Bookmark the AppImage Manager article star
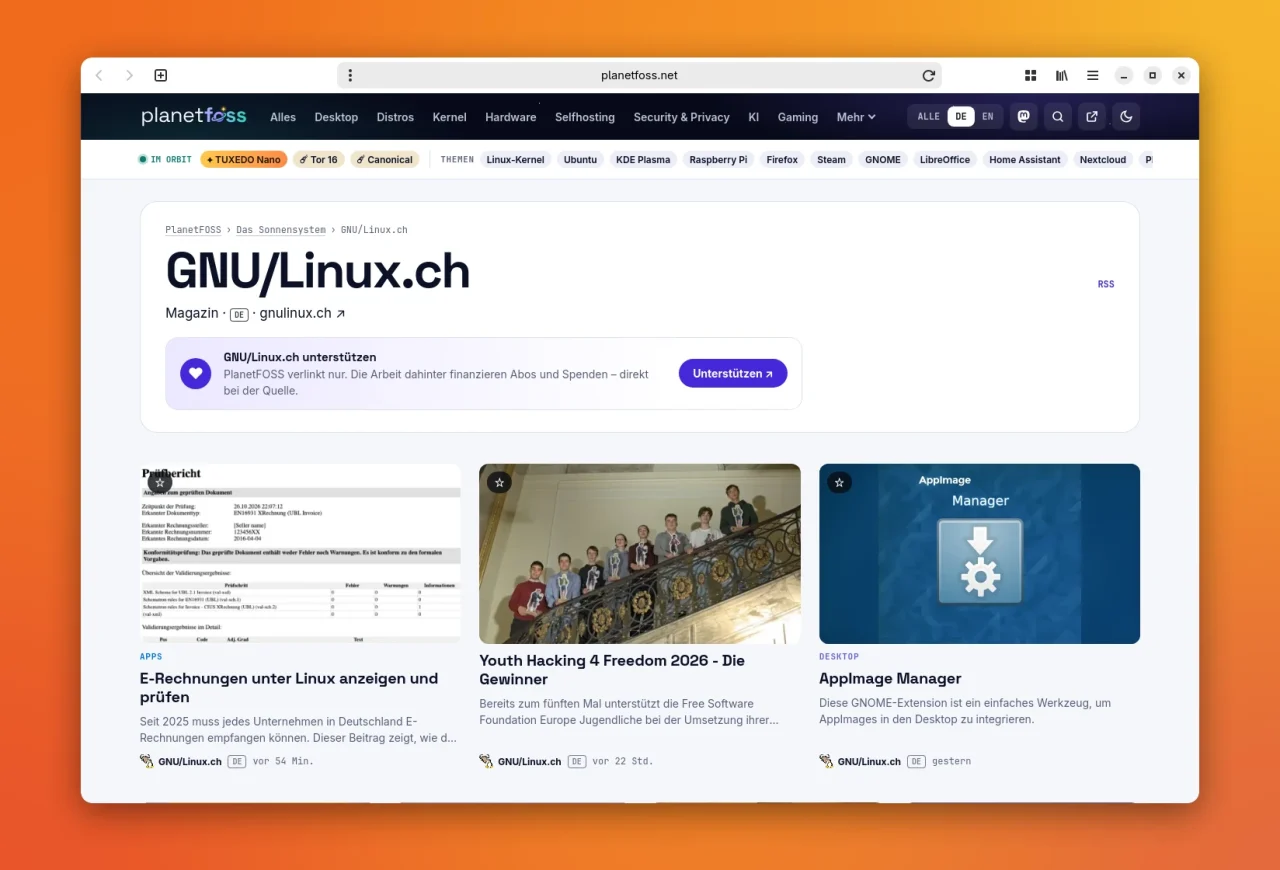The height and width of the screenshot is (870, 1280). tap(839, 482)
